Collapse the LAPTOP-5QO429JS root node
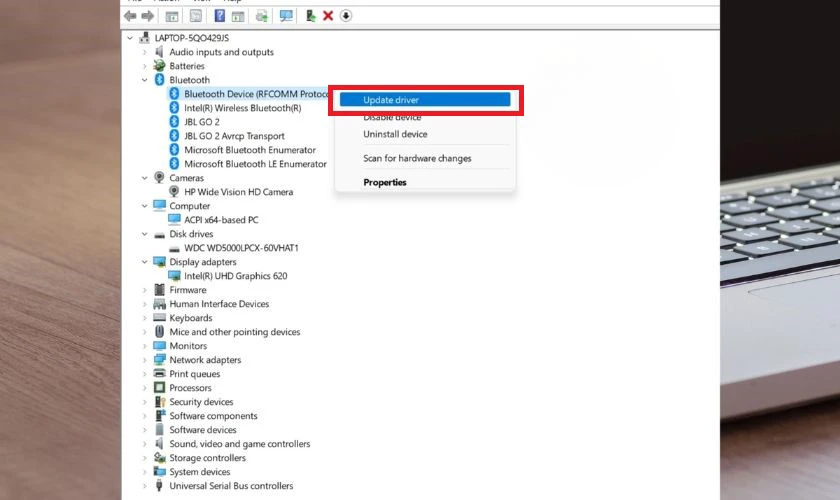840x500 pixels. click(x=130, y=38)
